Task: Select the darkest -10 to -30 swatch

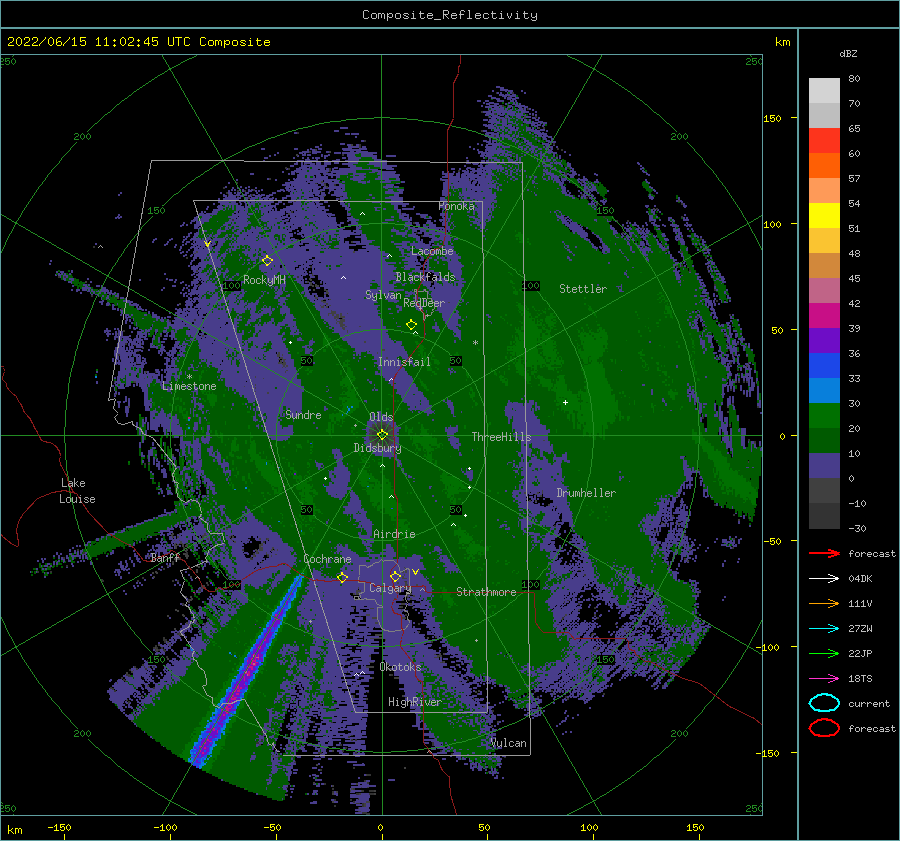Action: [x=824, y=516]
